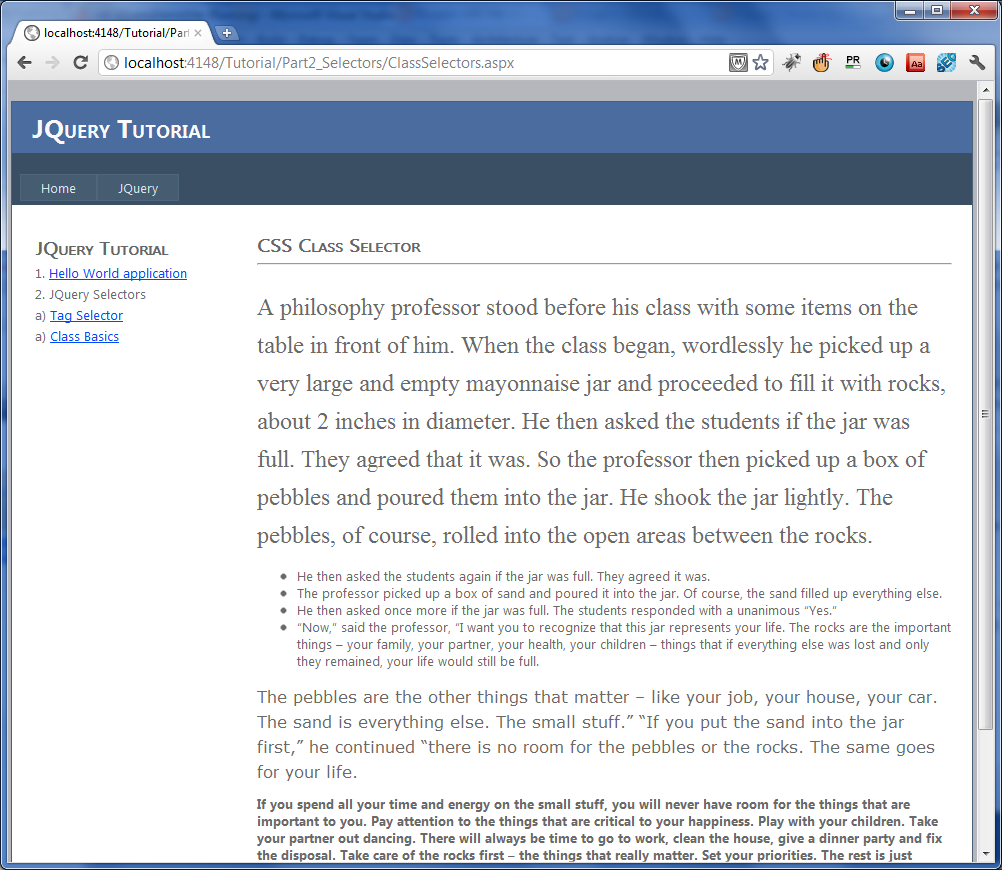Click the SEO extension icon
The image size is (1002, 870).
[x=946, y=62]
